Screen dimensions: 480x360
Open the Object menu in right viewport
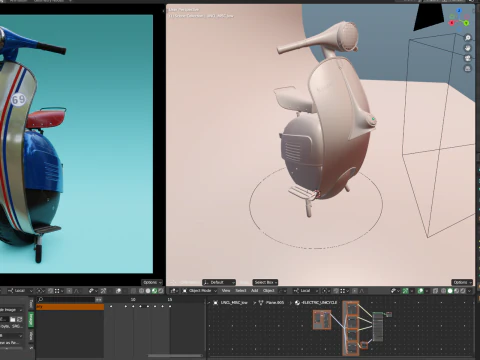pos(268,291)
